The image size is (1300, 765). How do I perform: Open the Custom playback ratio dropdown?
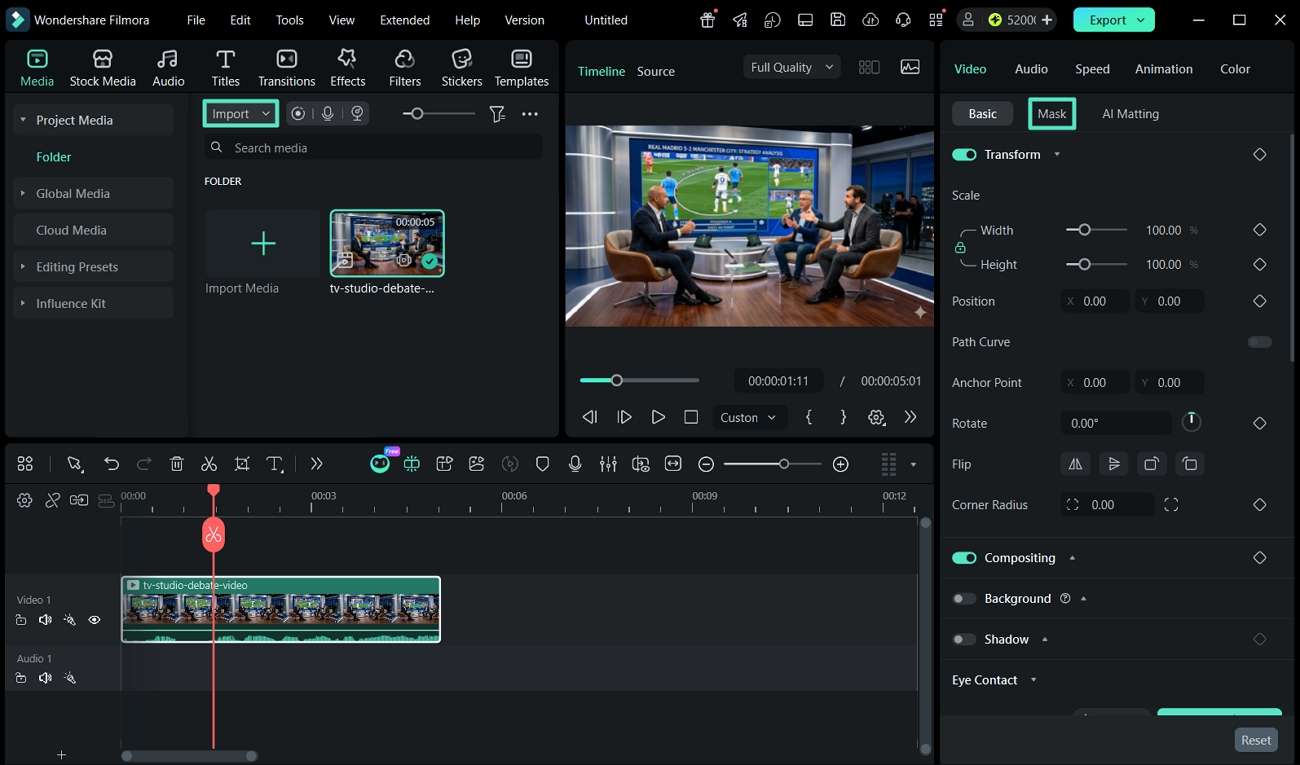pyautogui.click(x=748, y=417)
